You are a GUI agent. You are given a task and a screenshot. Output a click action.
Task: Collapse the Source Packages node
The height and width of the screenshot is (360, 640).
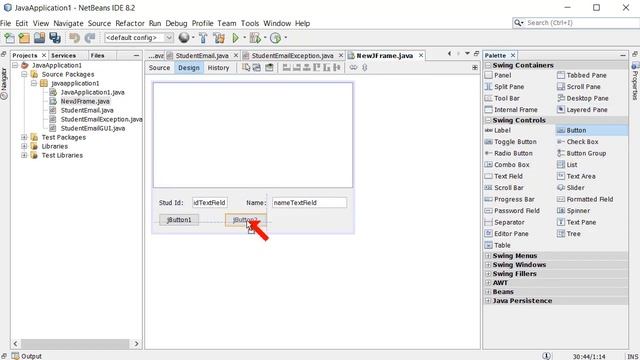tap(24, 74)
